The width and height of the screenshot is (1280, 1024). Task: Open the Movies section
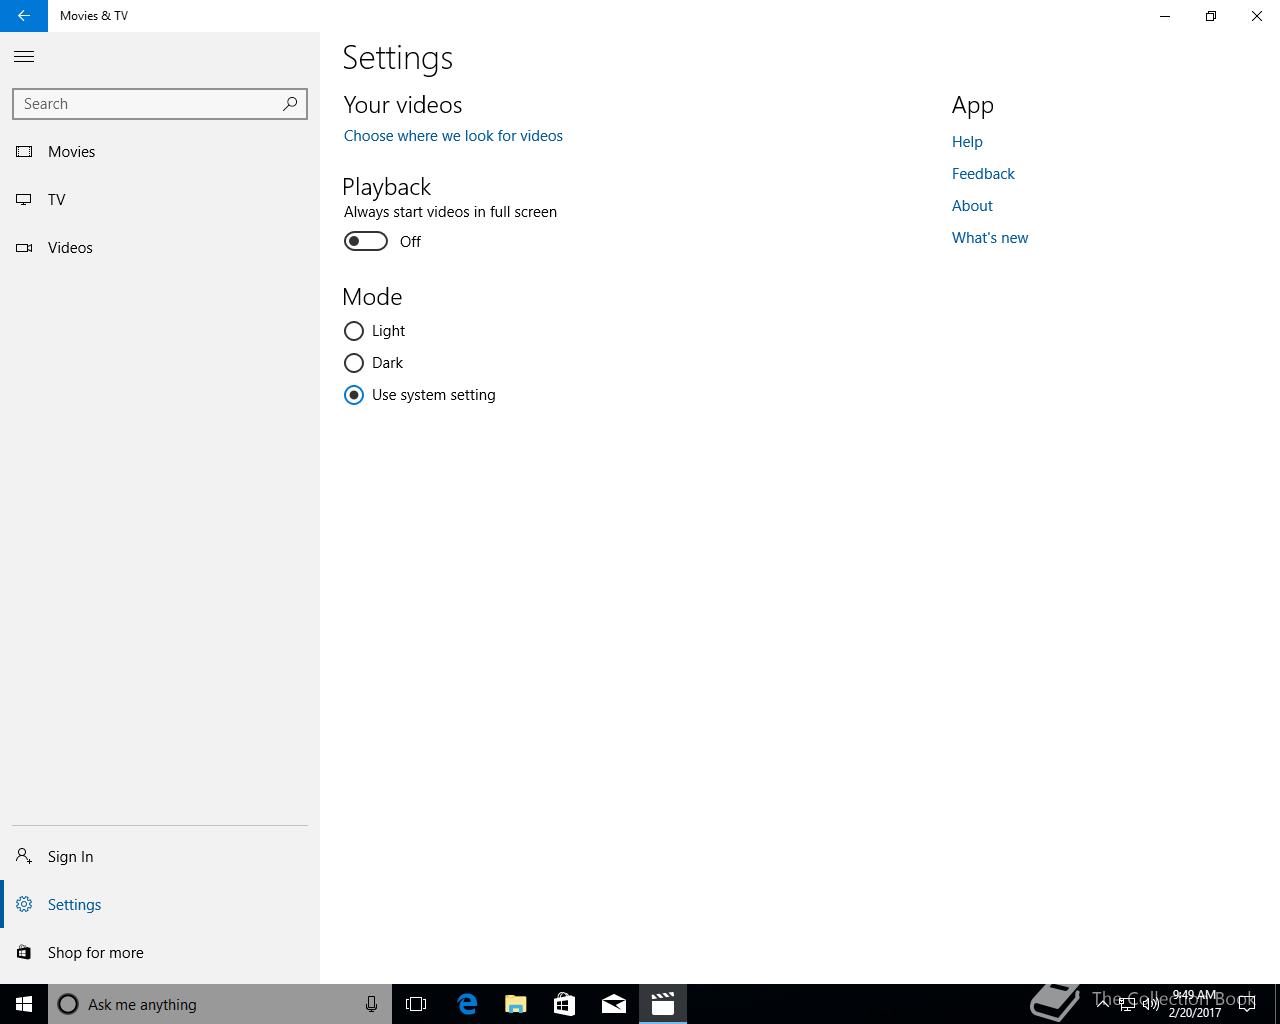pos(71,152)
